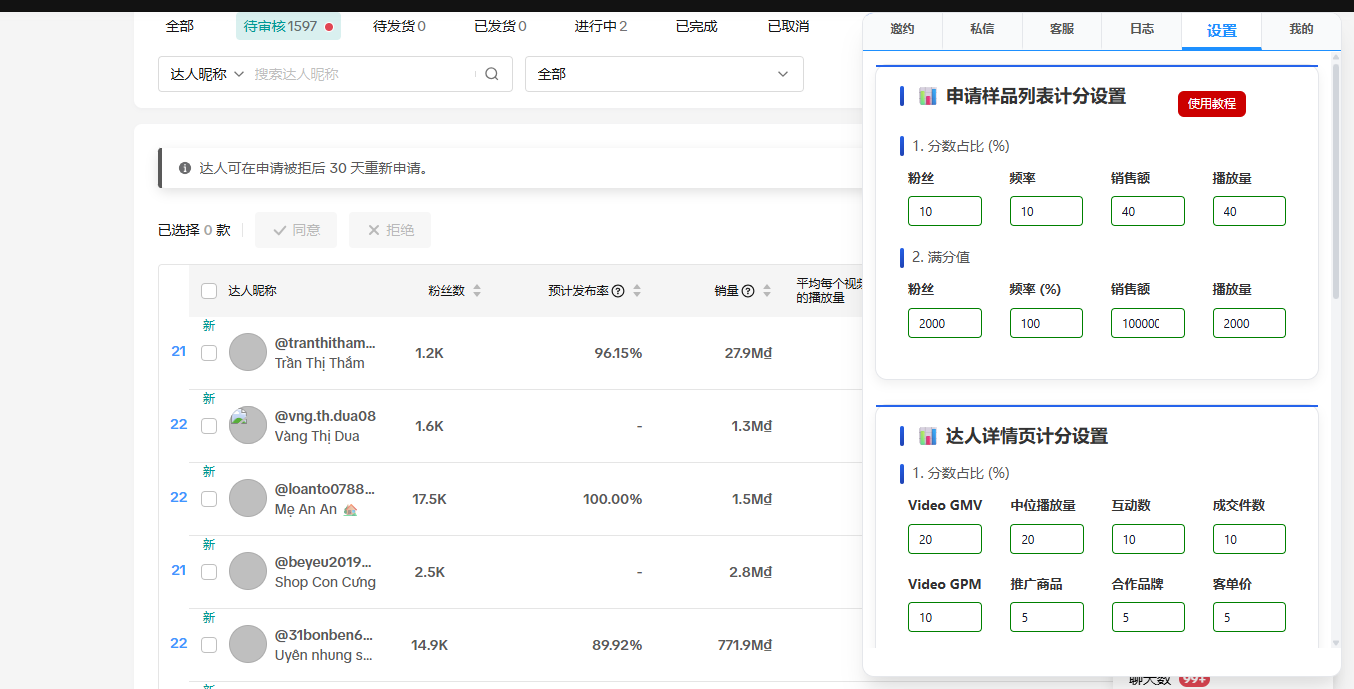Image resolution: width=1354 pixels, height=689 pixels.
Task: Sort by 粉丝数 column arrows
Action: click(477, 291)
